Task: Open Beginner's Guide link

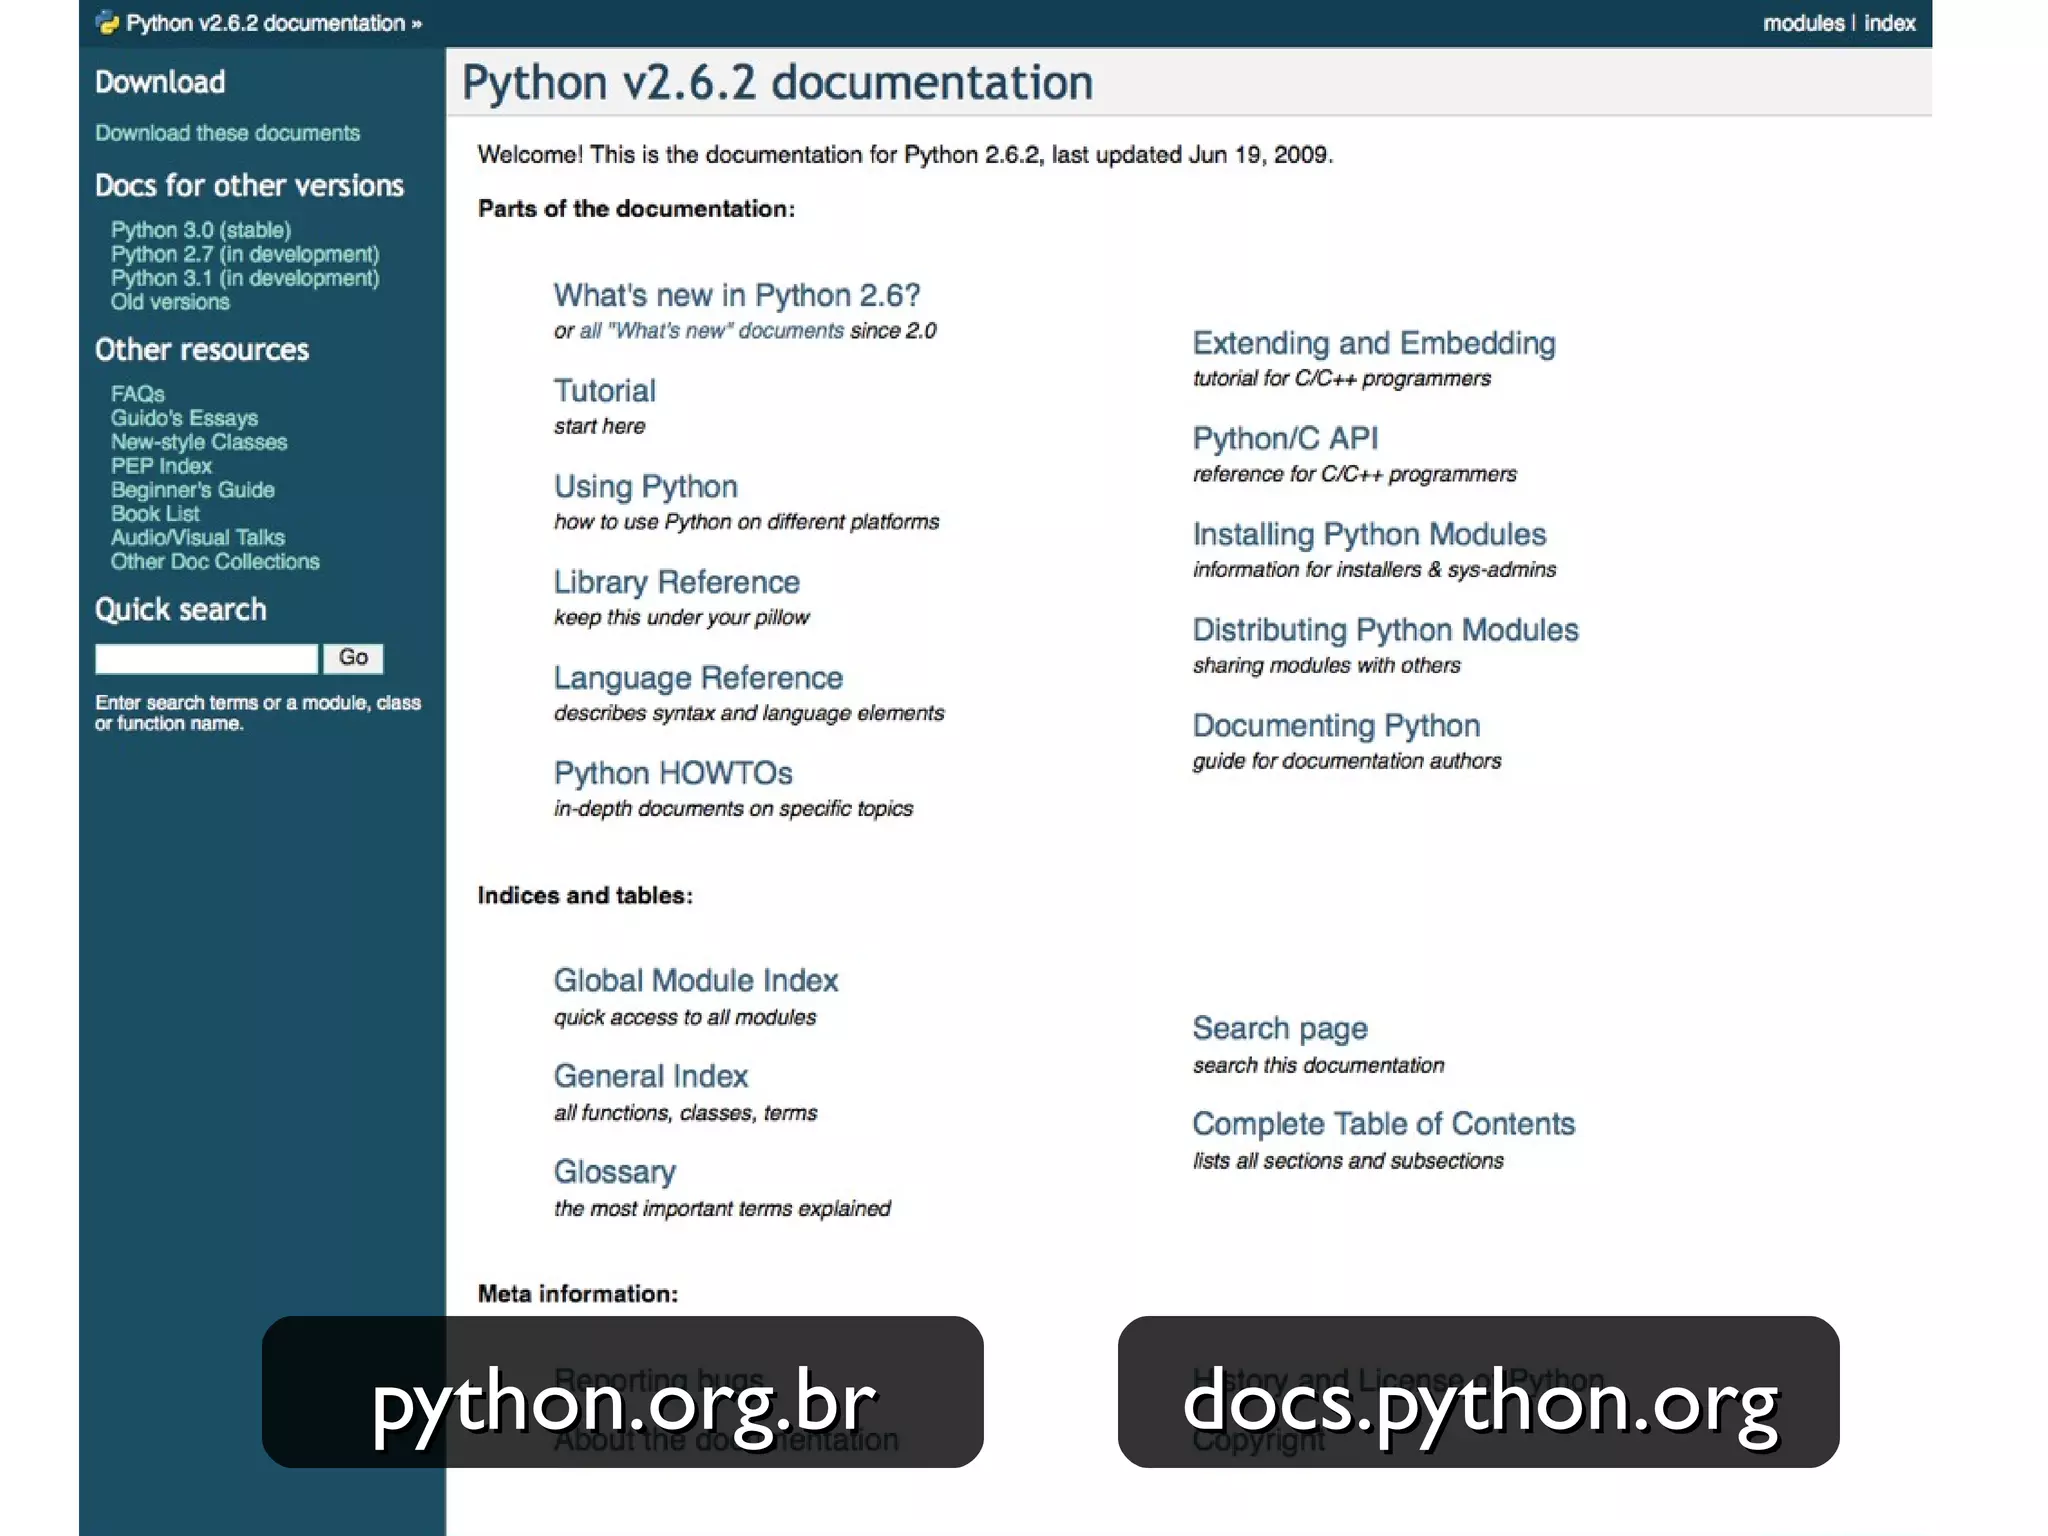Action: pyautogui.click(x=192, y=490)
